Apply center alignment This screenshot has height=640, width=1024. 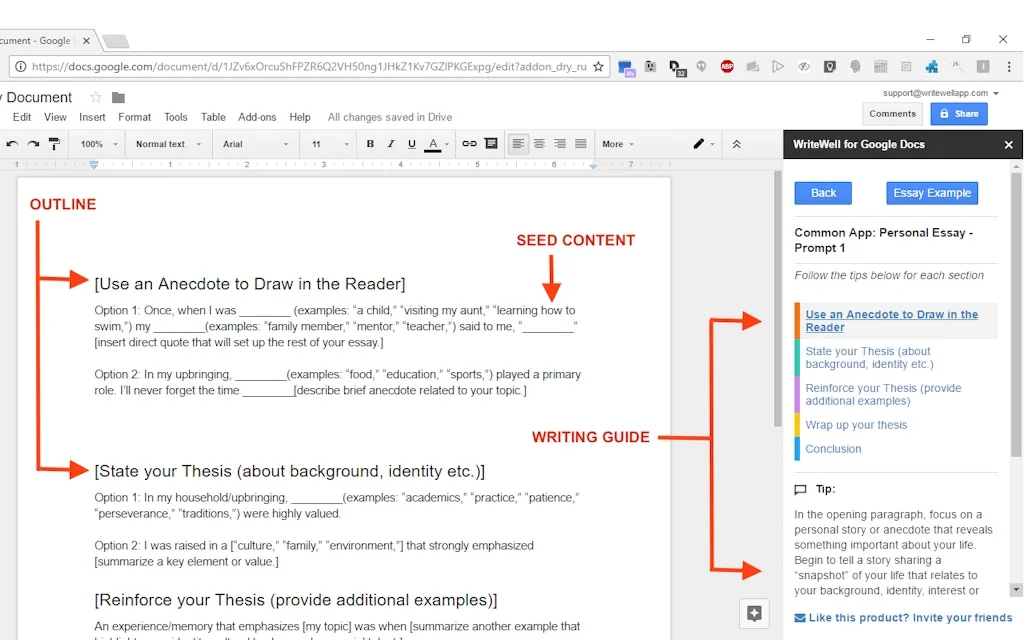[539, 144]
